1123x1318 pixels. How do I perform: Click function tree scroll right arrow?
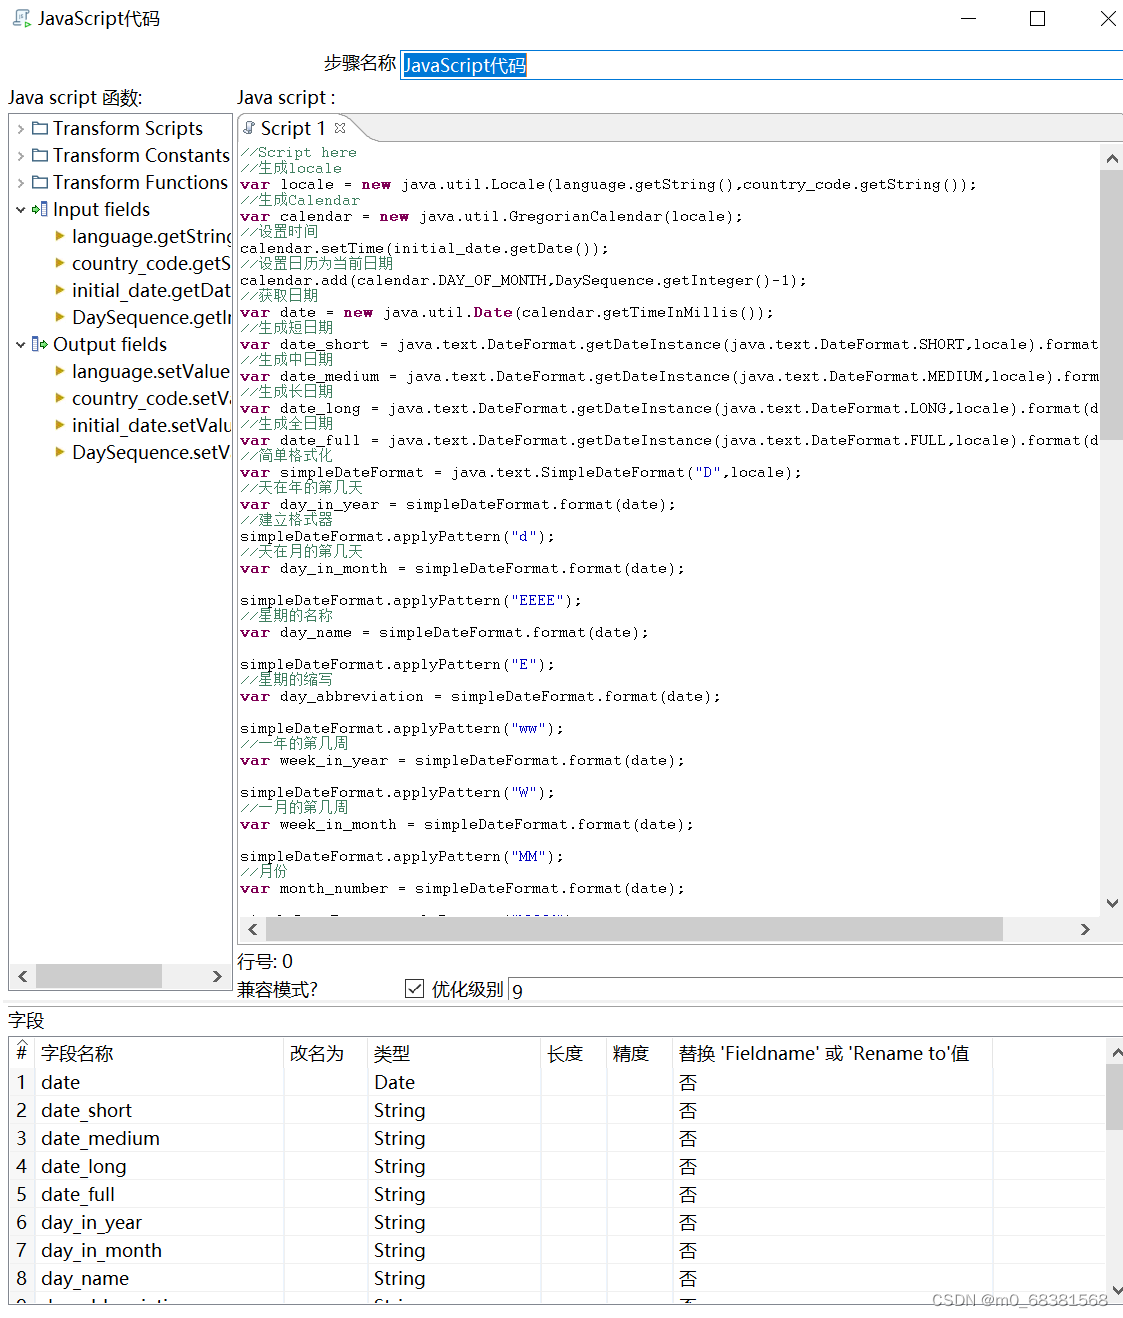[217, 976]
